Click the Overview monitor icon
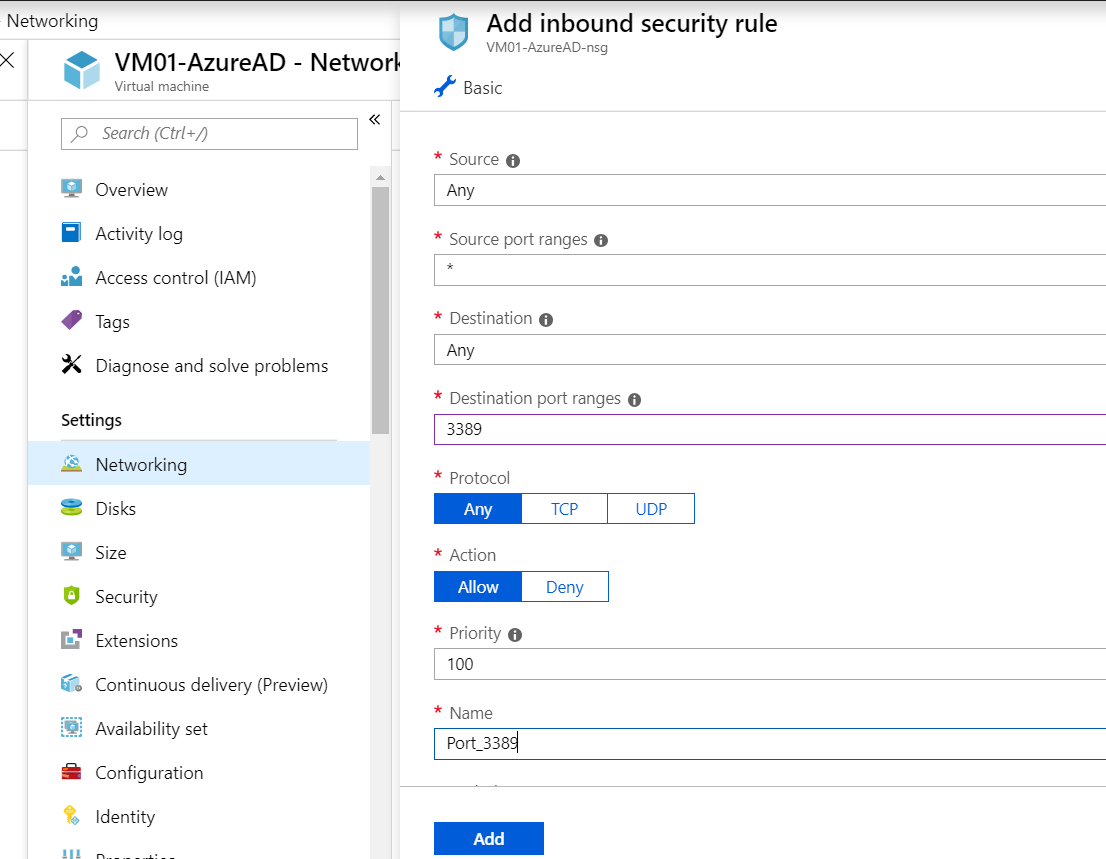This screenshot has width=1106, height=859. pyautogui.click(x=71, y=189)
